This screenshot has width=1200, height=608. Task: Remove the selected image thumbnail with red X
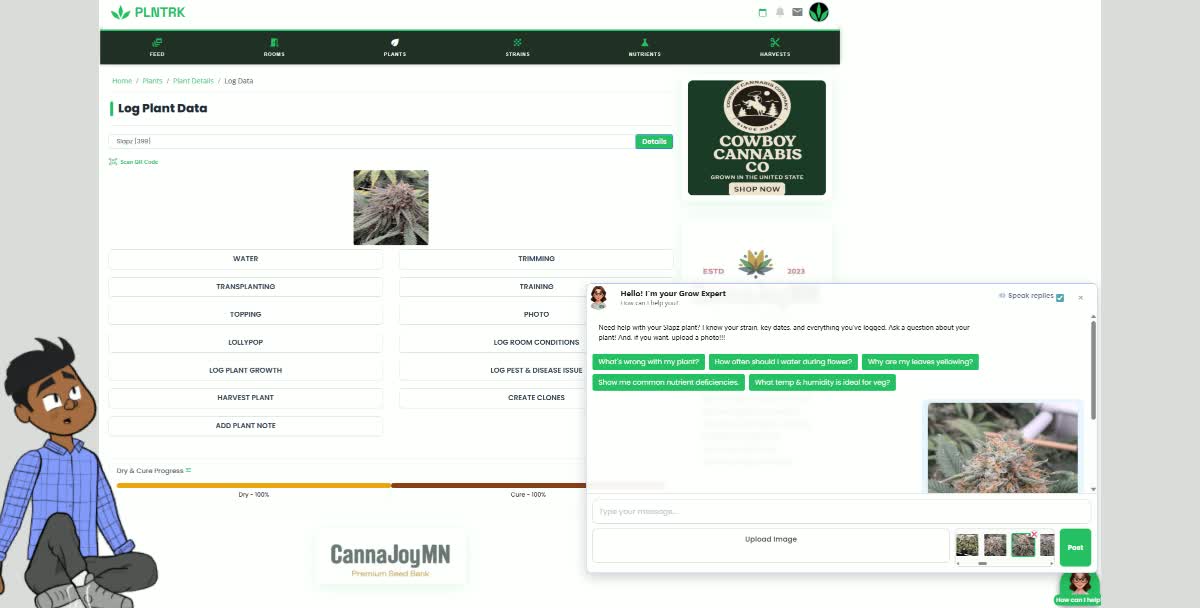1034,534
